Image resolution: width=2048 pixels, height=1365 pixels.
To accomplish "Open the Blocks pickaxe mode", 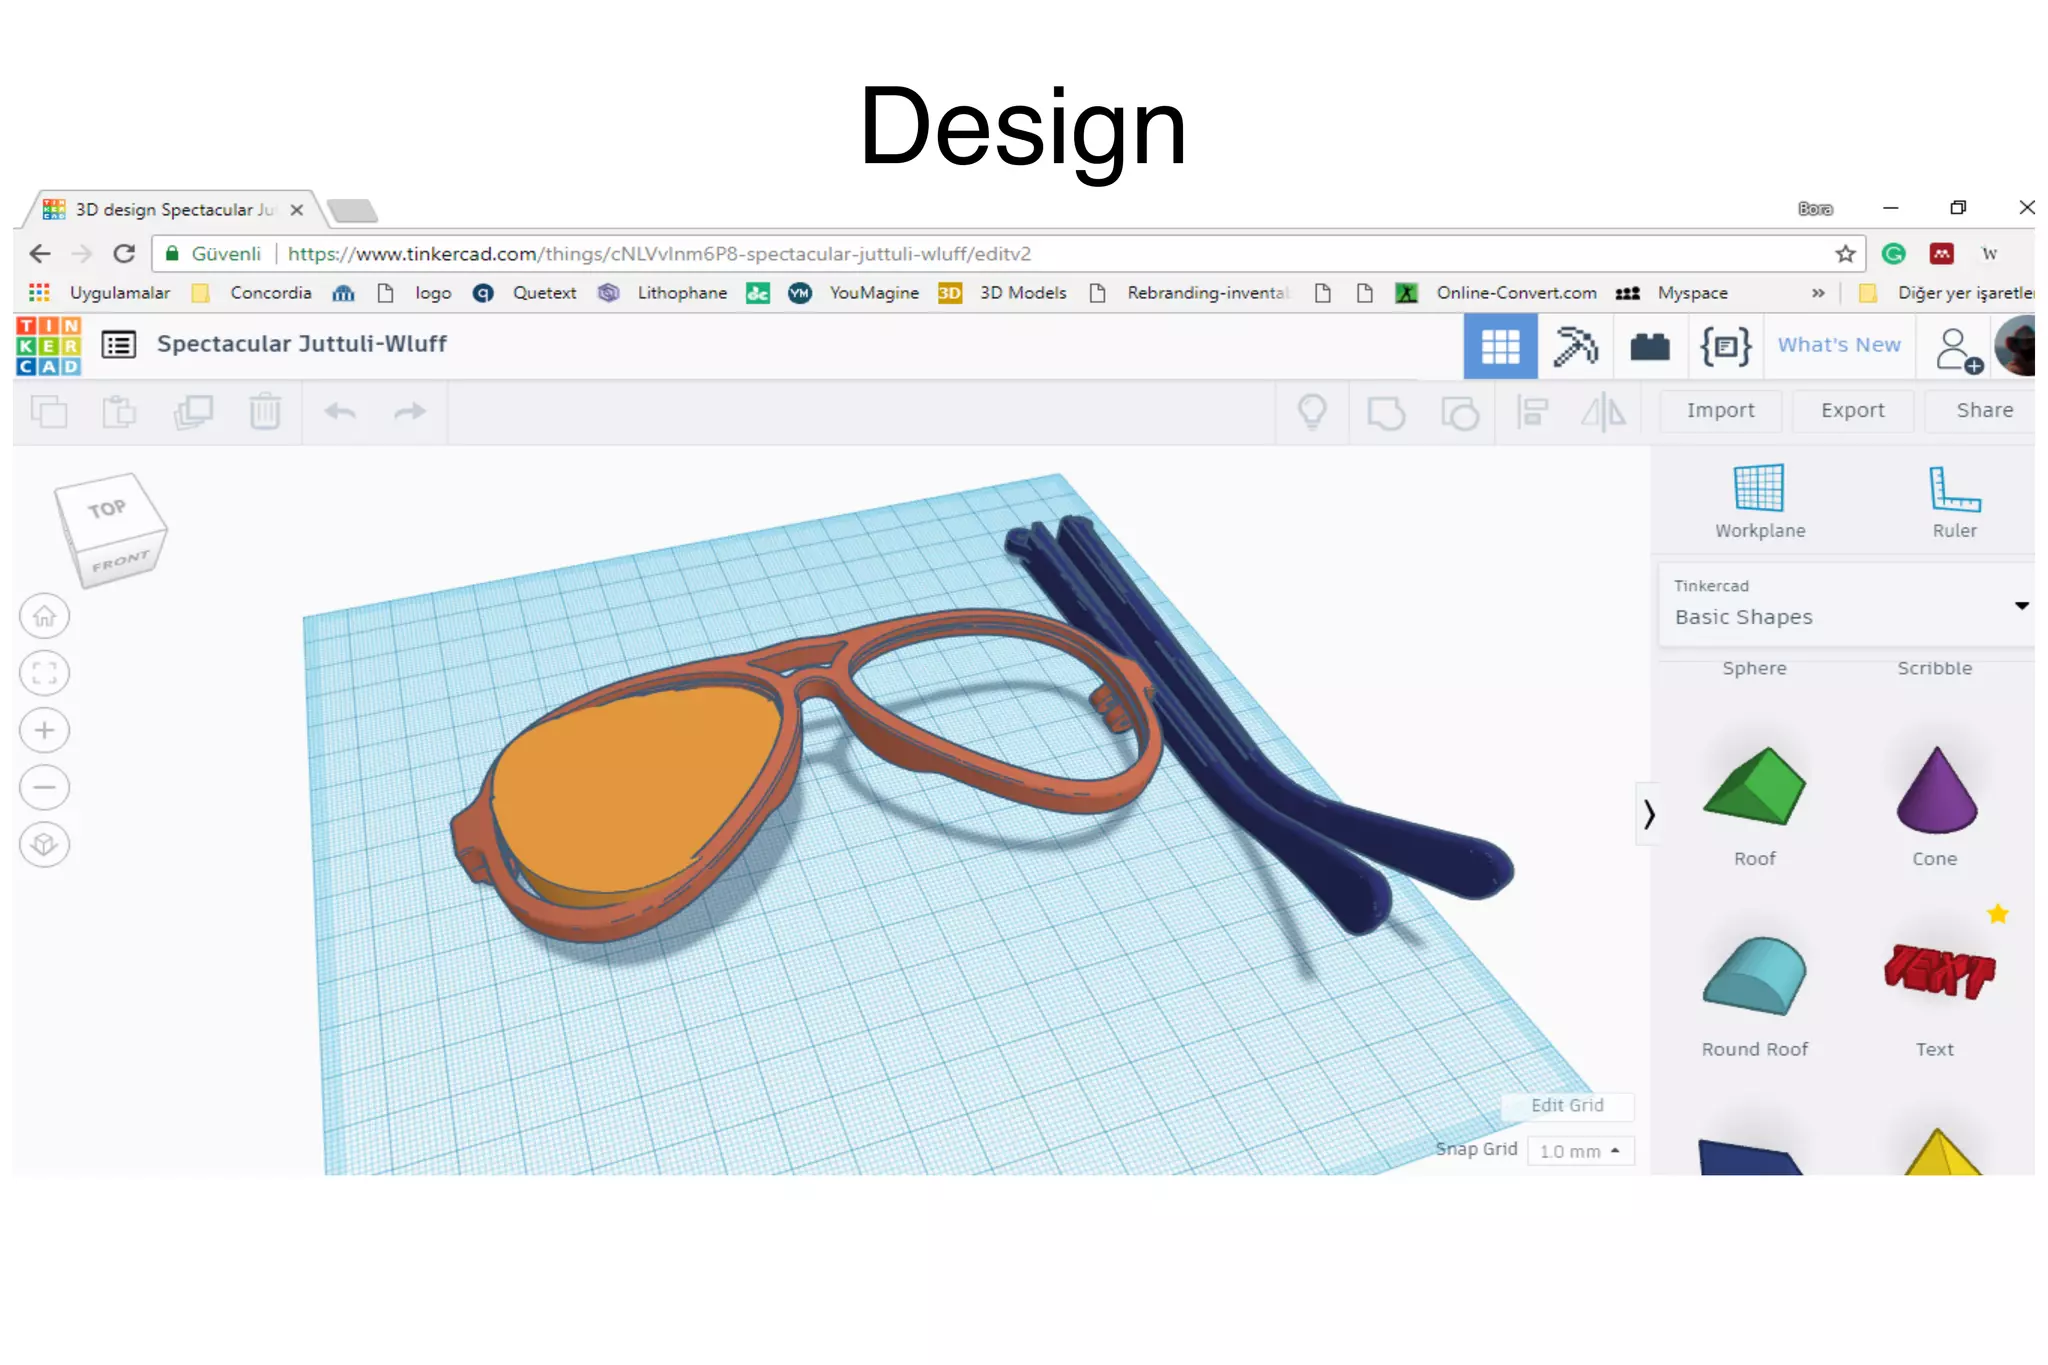I will coord(1575,346).
